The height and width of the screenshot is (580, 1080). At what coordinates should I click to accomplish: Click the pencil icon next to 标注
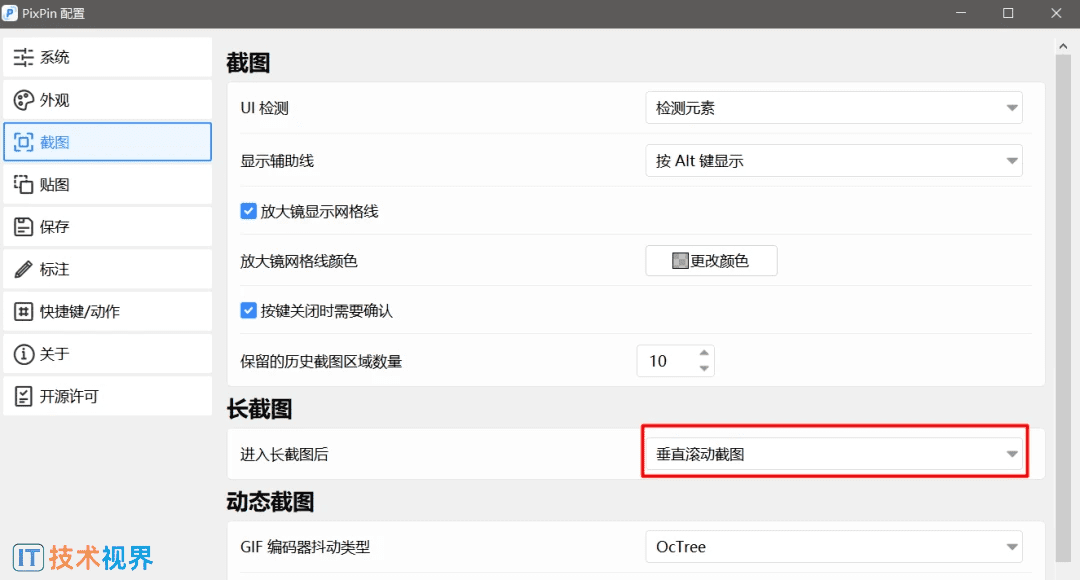pyautogui.click(x=23, y=269)
